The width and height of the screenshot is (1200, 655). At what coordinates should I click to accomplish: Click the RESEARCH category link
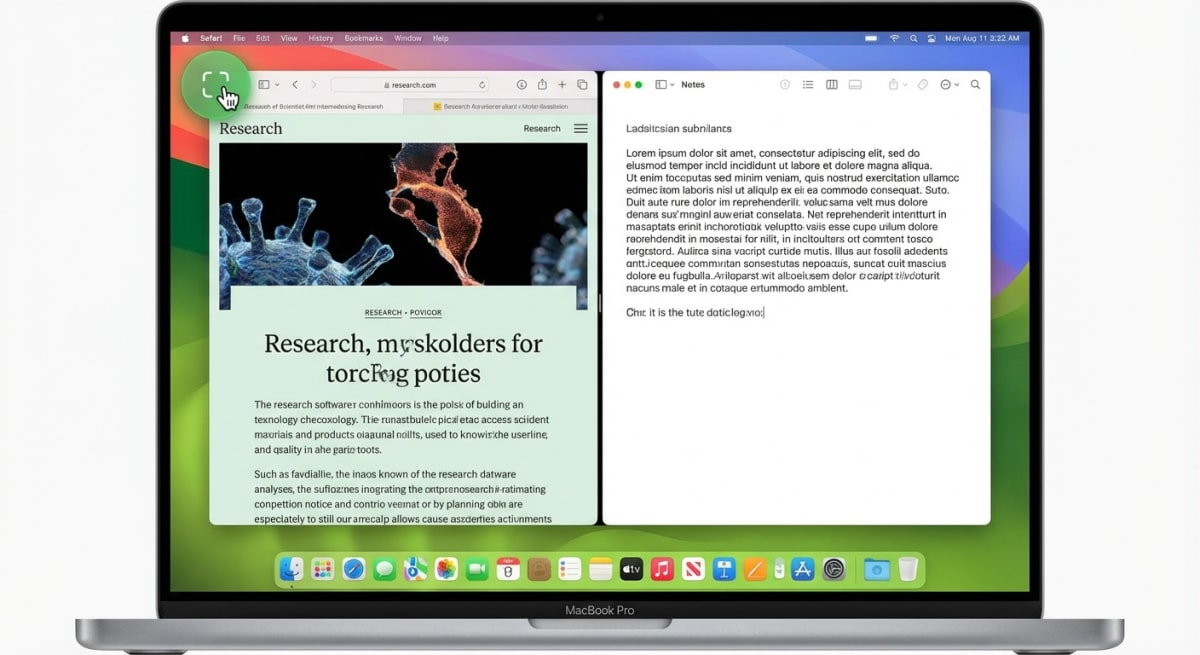click(383, 313)
